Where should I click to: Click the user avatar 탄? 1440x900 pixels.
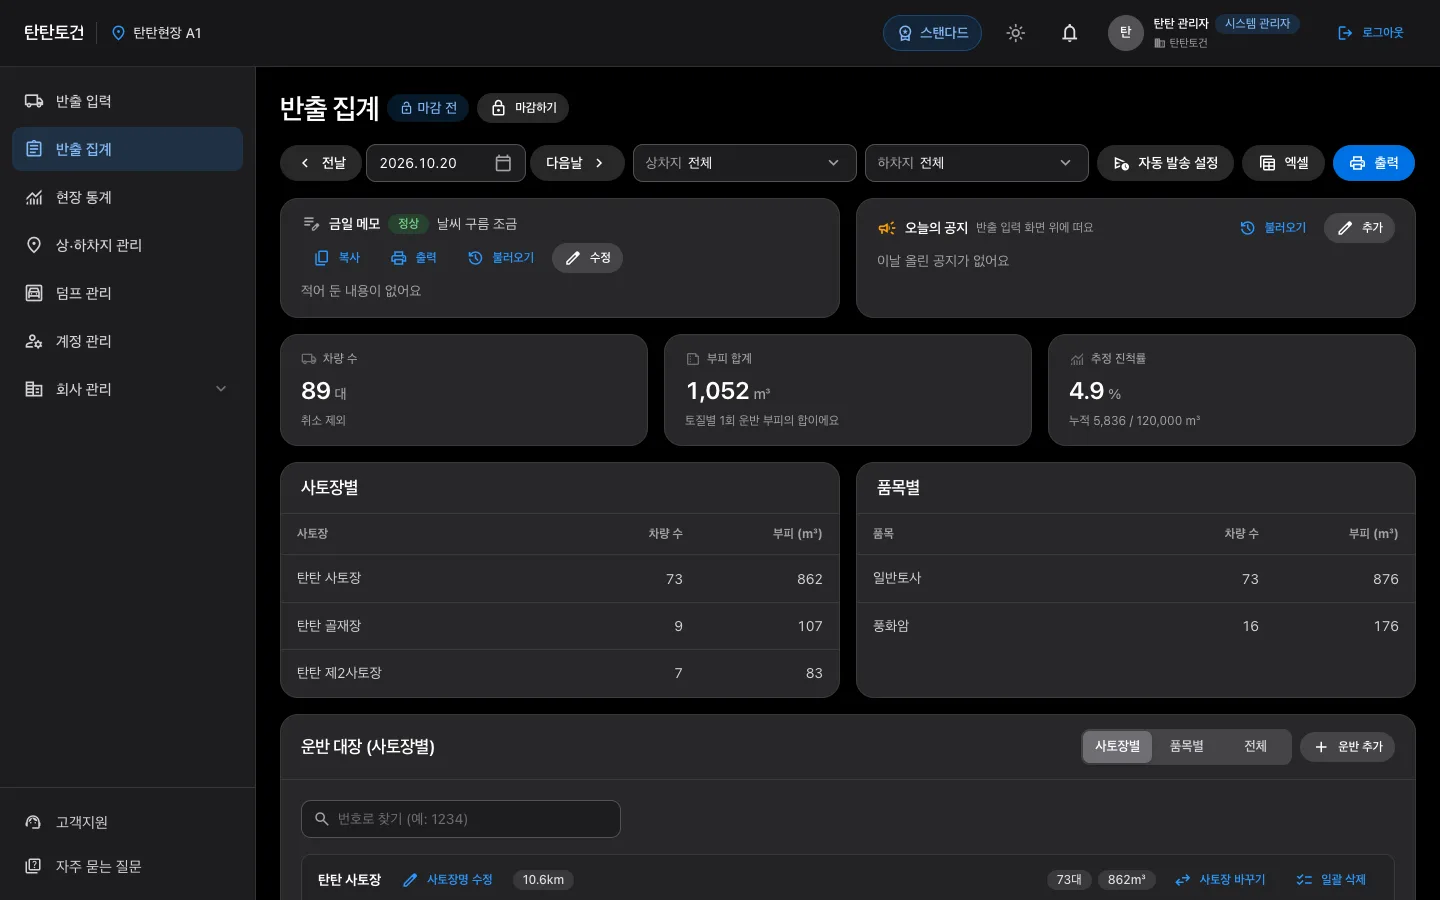click(x=1125, y=33)
